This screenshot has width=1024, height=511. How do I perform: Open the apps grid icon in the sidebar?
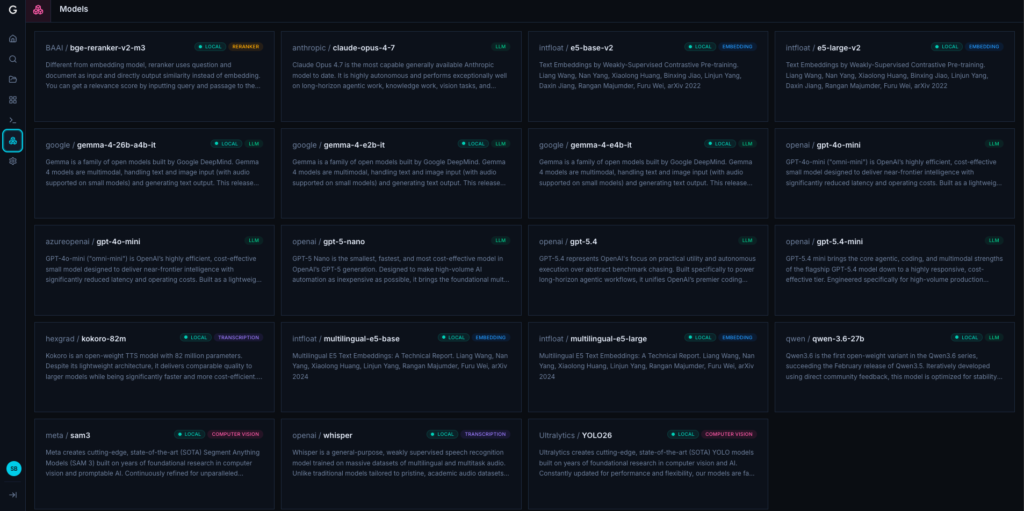[12, 100]
